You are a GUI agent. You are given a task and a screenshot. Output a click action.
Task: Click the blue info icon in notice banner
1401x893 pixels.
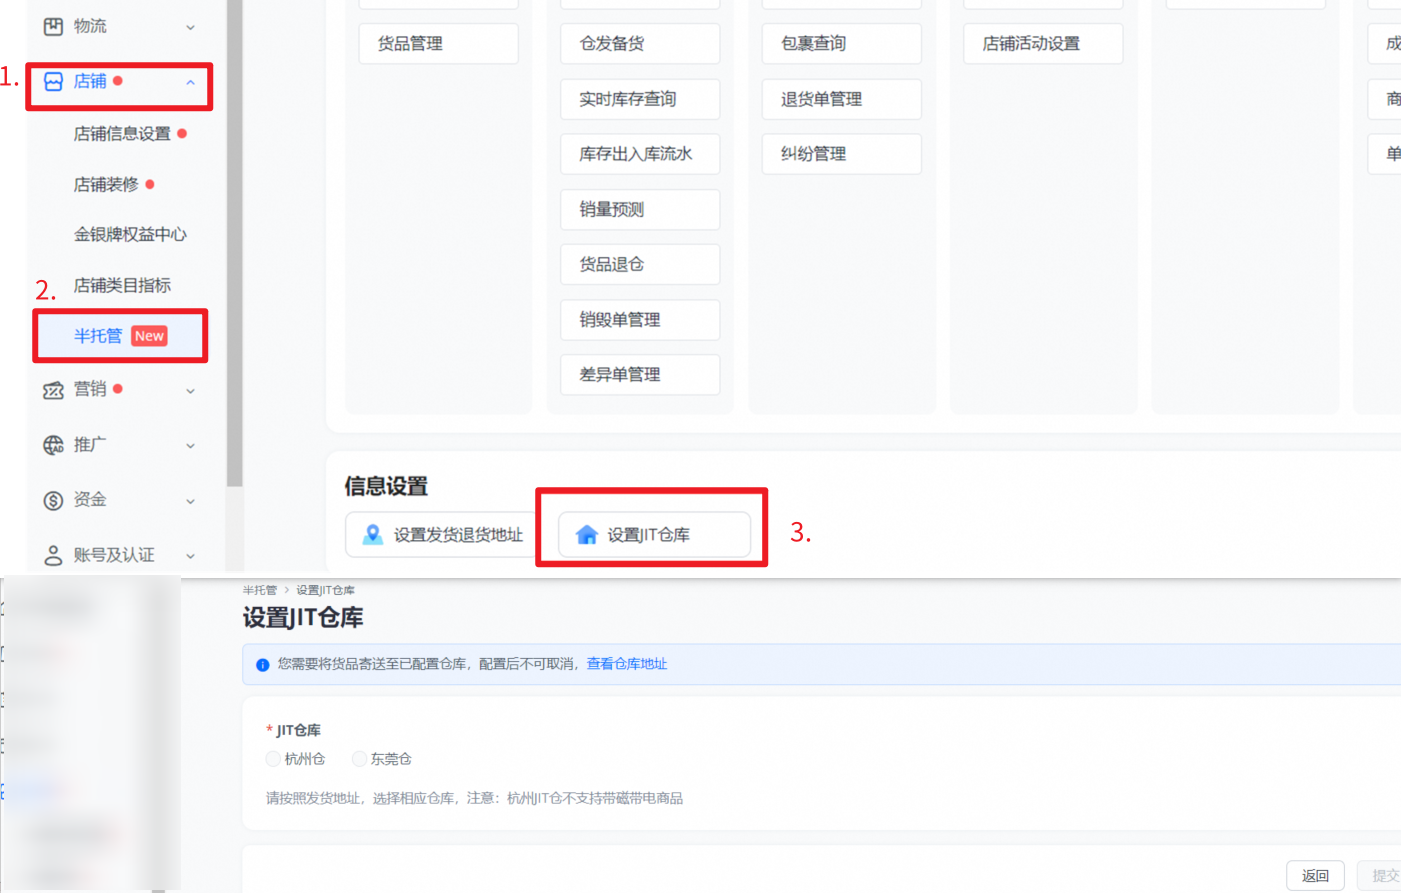point(263,665)
